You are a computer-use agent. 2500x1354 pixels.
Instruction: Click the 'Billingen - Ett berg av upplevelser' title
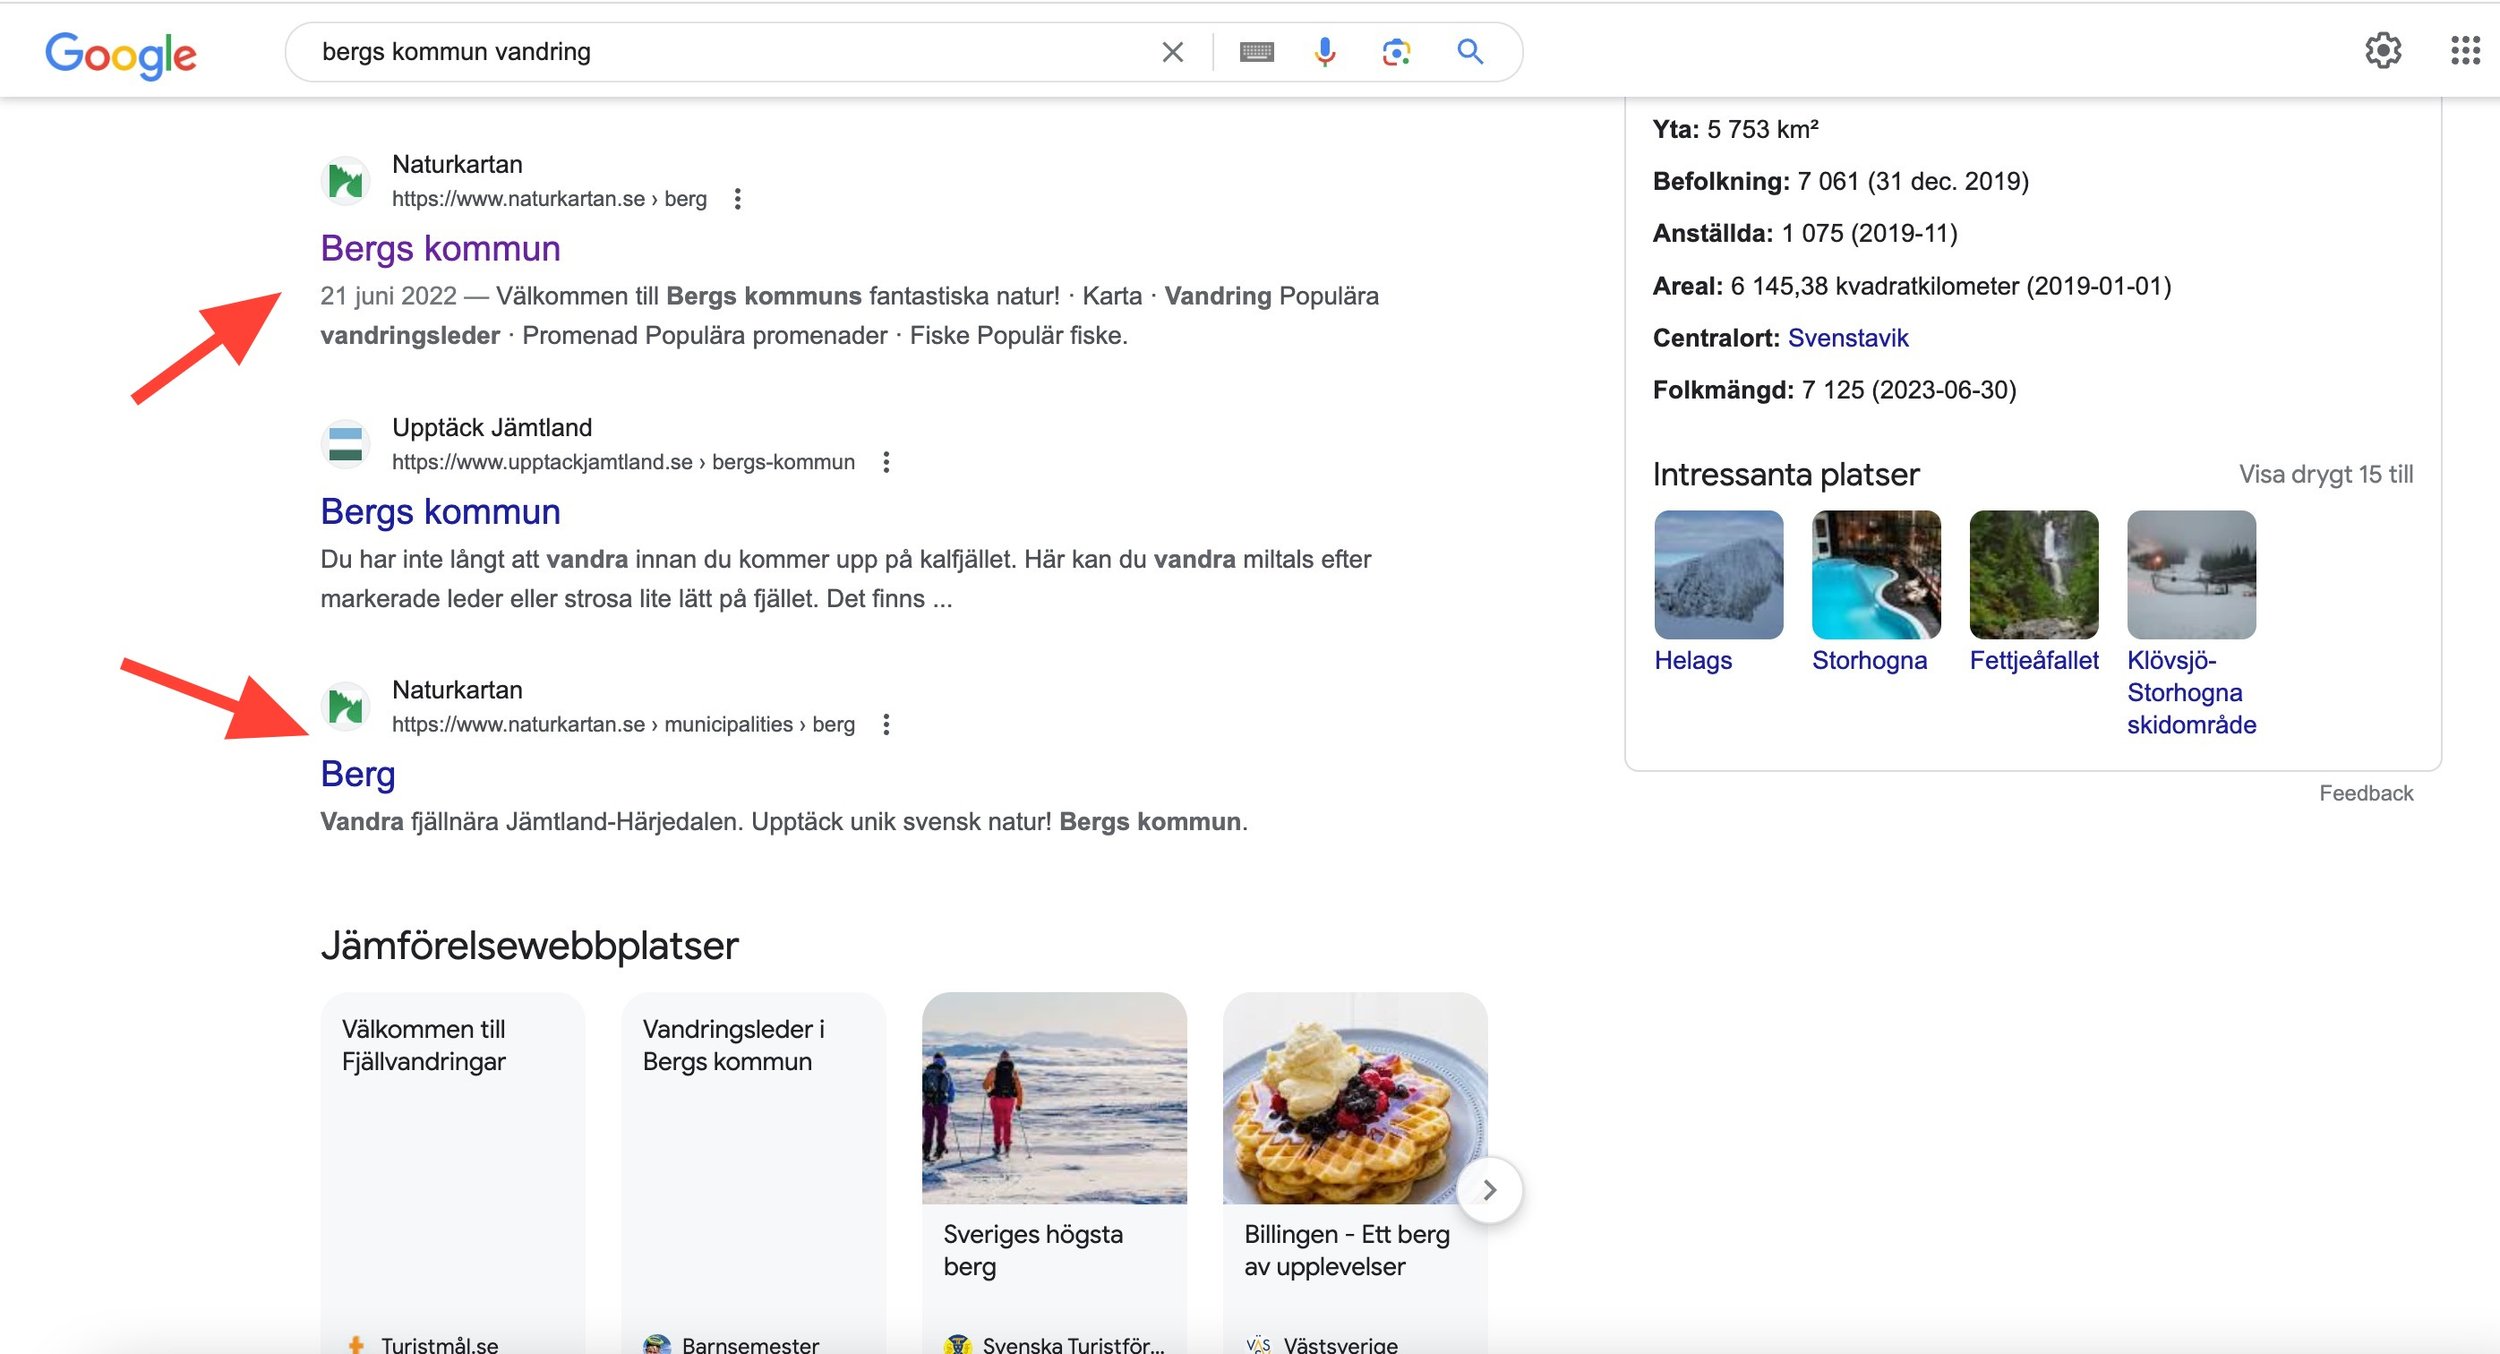tap(1347, 1250)
